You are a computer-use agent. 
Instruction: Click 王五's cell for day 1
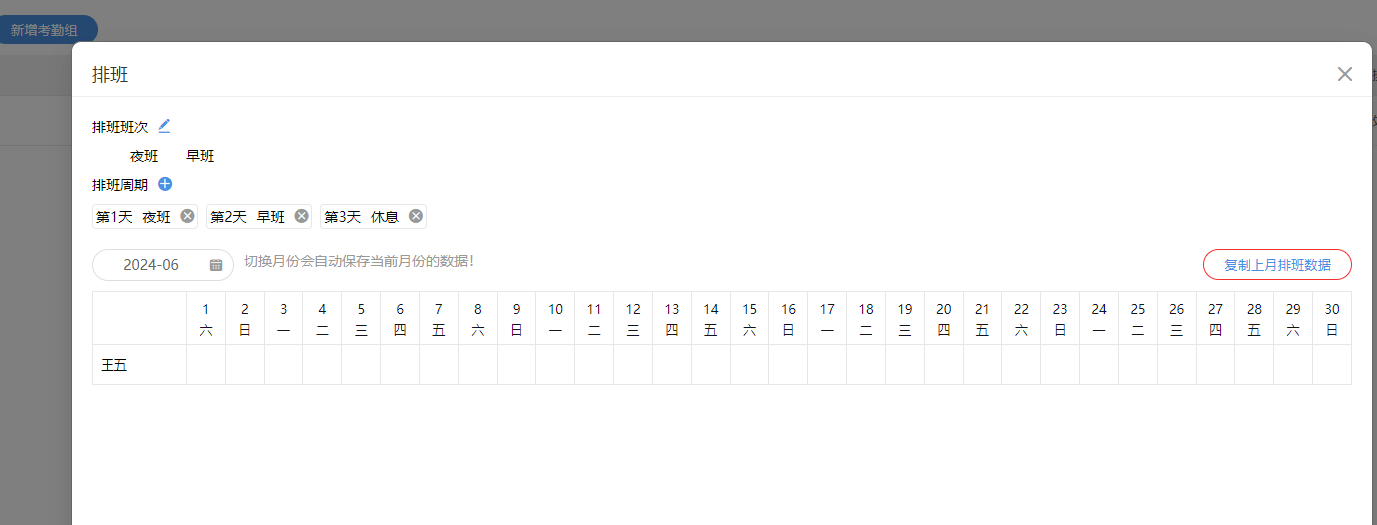tap(206, 365)
